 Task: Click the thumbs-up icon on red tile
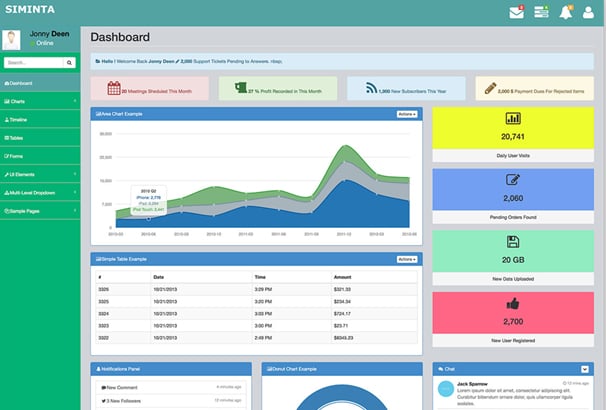(x=513, y=304)
